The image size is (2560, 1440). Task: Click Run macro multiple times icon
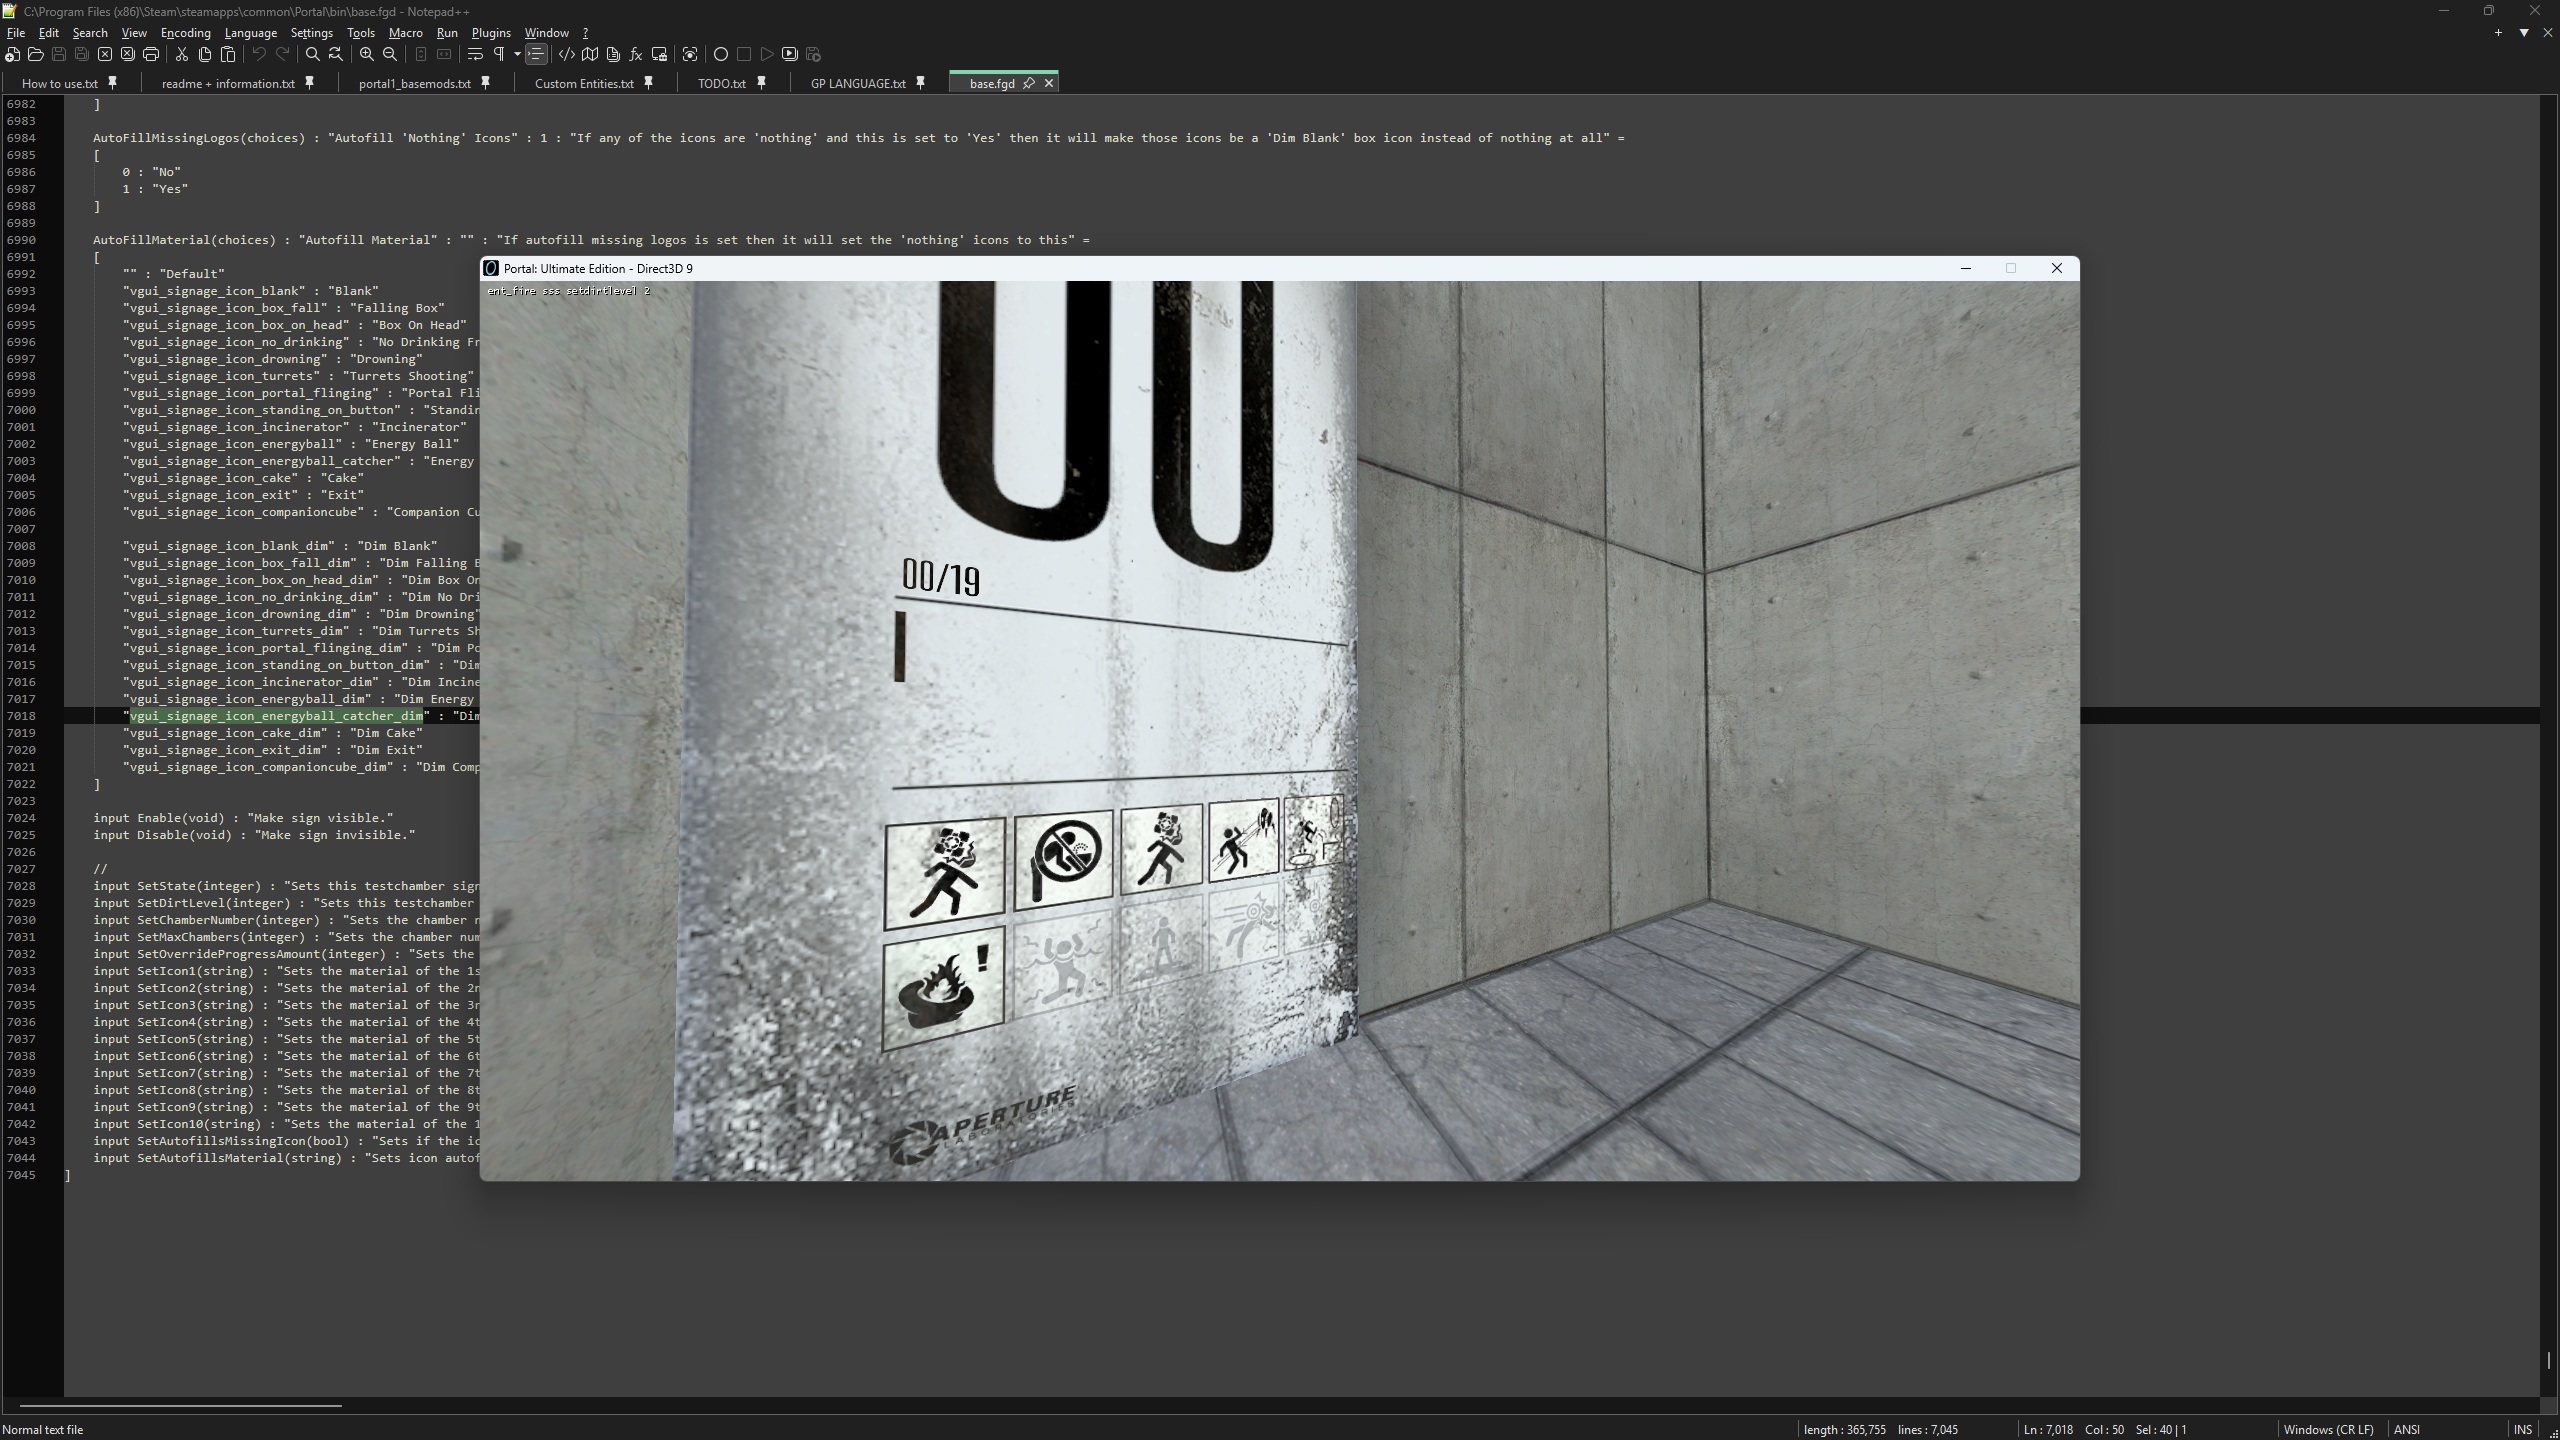click(790, 54)
